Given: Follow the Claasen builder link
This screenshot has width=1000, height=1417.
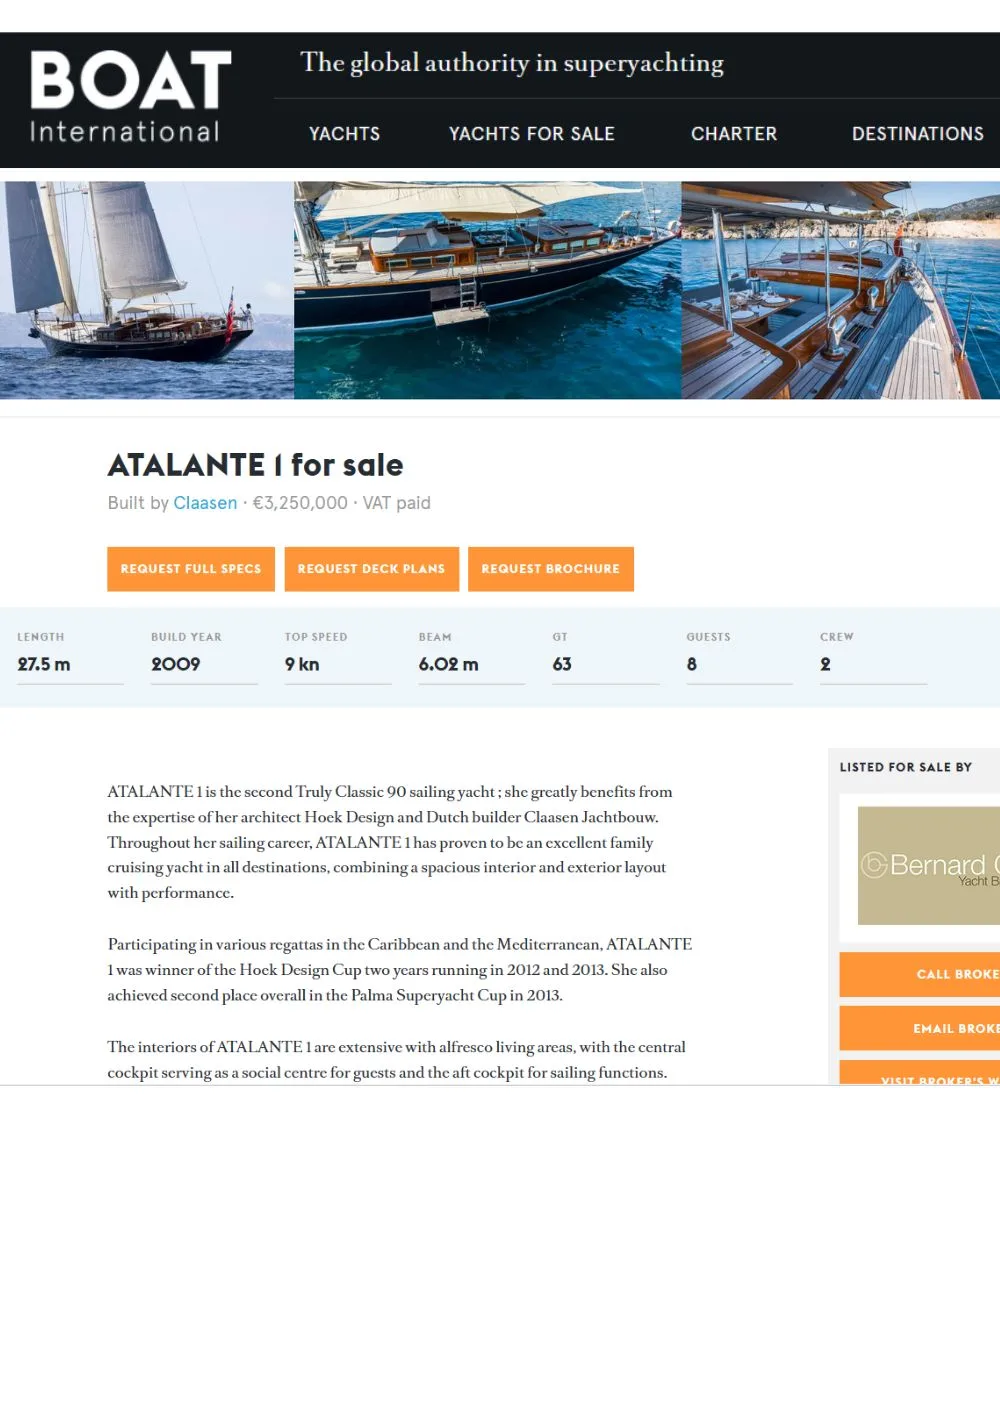Looking at the screenshot, I should pyautogui.click(x=205, y=503).
